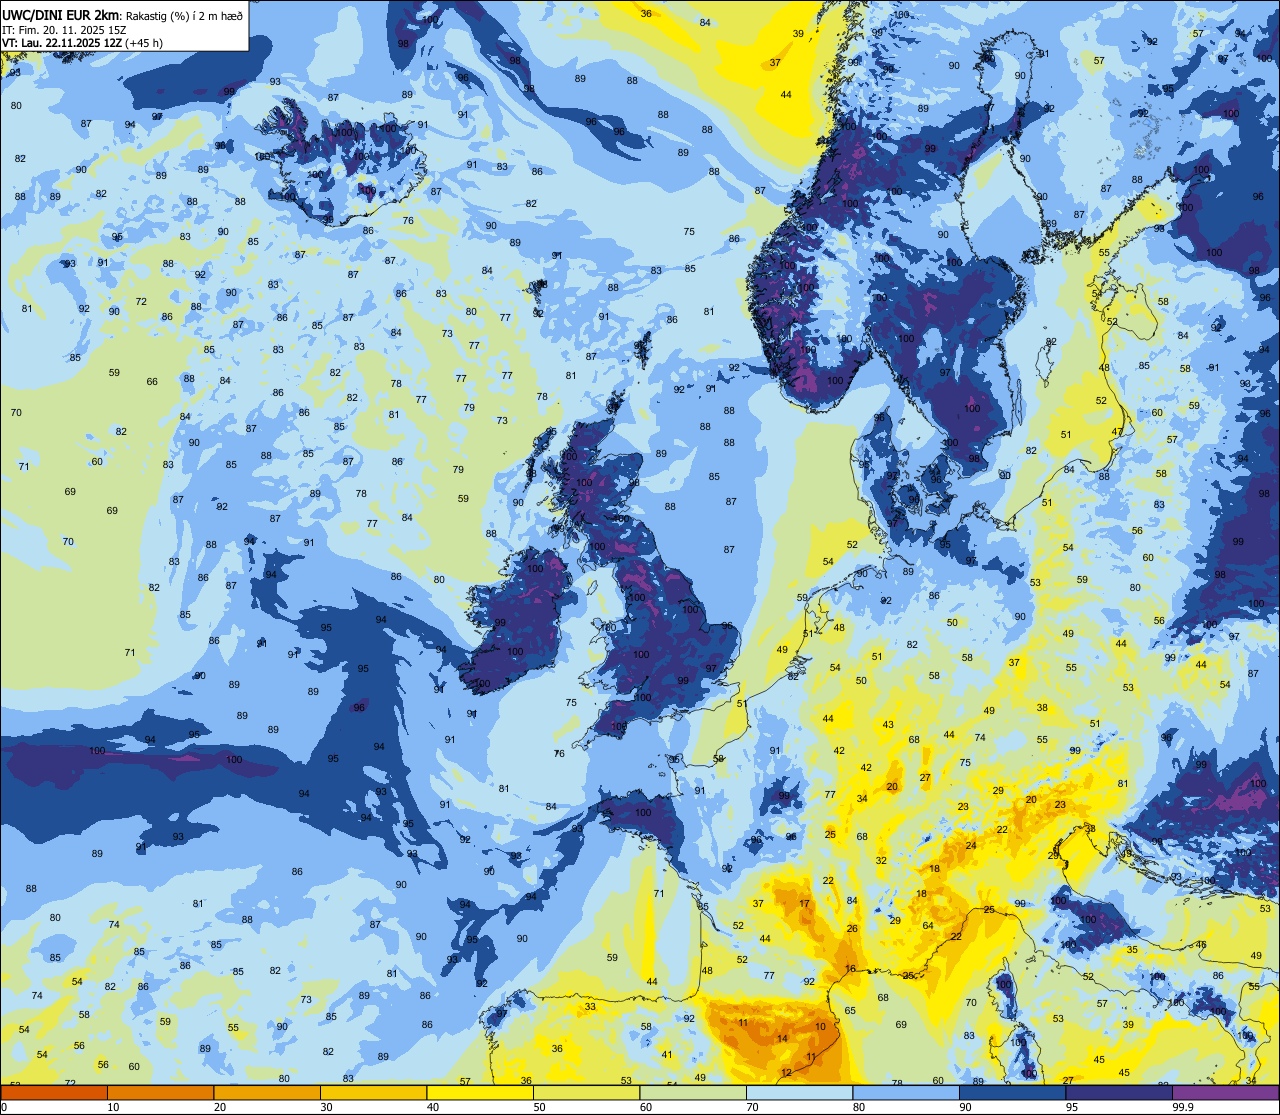Viewport: 1280px width, 1115px height.
Task: Click the 'Rakastig (%) í 2 m hæð' label
Action: [x=183, y=16]
